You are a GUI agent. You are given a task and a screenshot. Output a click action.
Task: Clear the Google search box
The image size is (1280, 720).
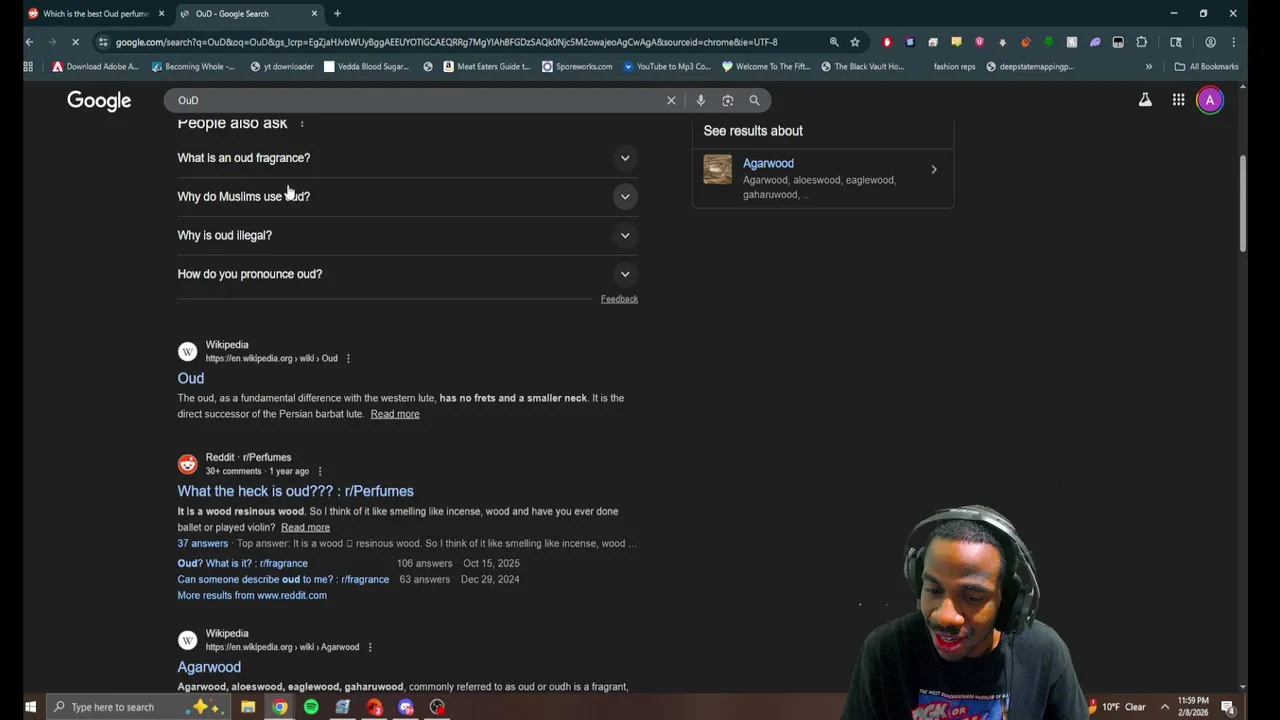pyautogui.click(x=671, y=100)
